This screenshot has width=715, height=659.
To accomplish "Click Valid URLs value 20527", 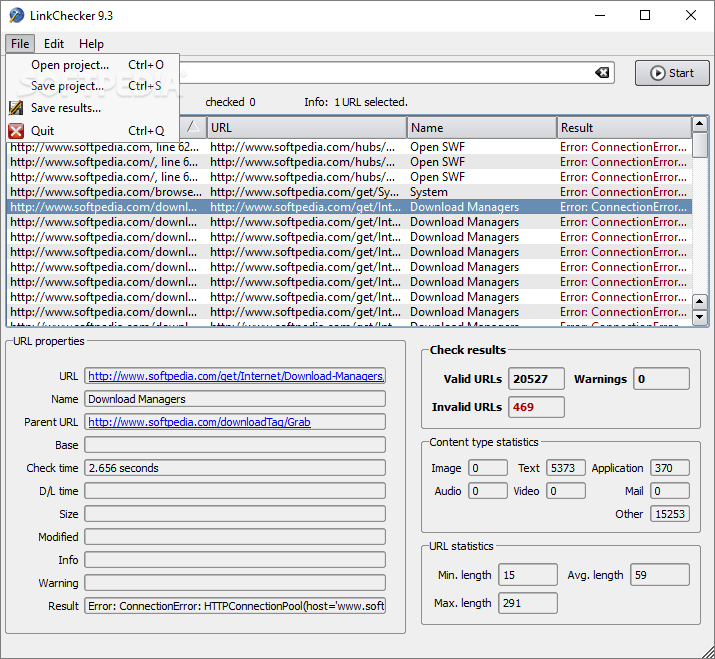I will click(536, 379).
